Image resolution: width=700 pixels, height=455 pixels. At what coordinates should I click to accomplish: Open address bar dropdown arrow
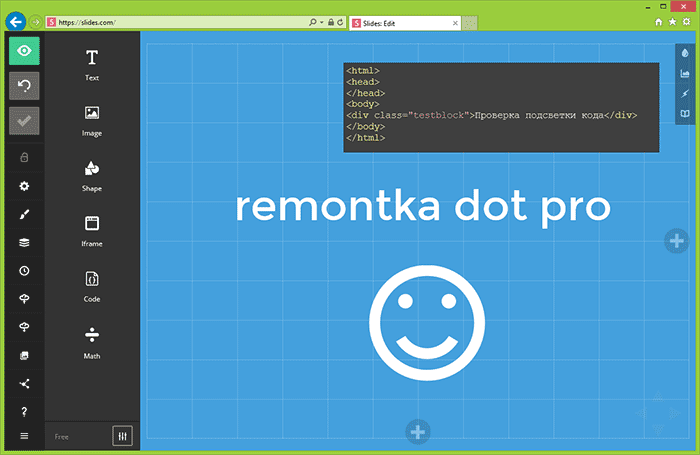coord(321,22)
